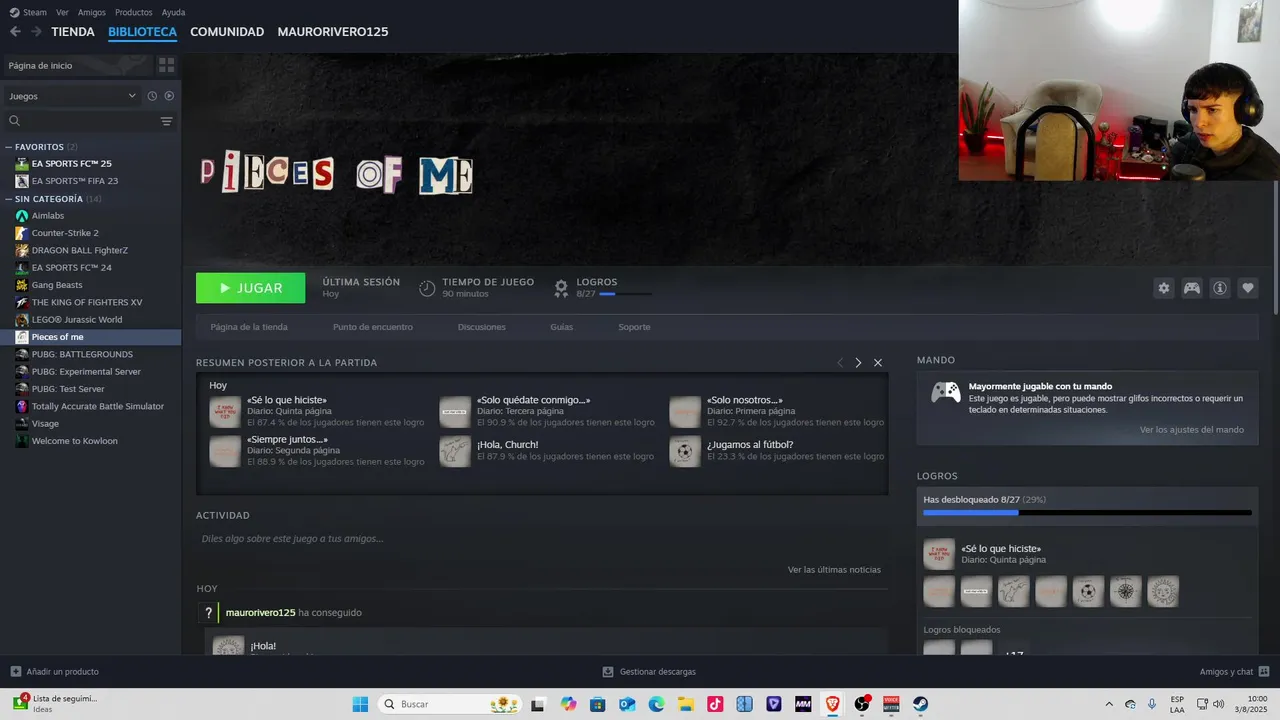Close the post-game summary panel
The height and width of the screenshot is (720, 1280).
coord(878,363)
